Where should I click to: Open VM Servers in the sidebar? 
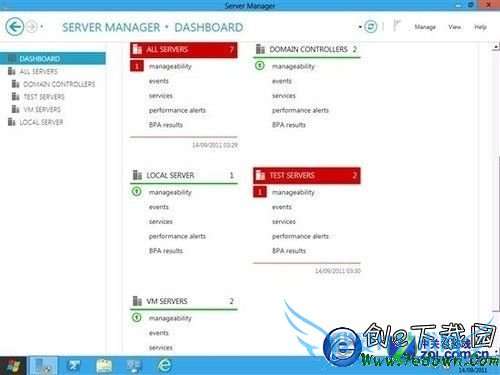click(42, 109)
